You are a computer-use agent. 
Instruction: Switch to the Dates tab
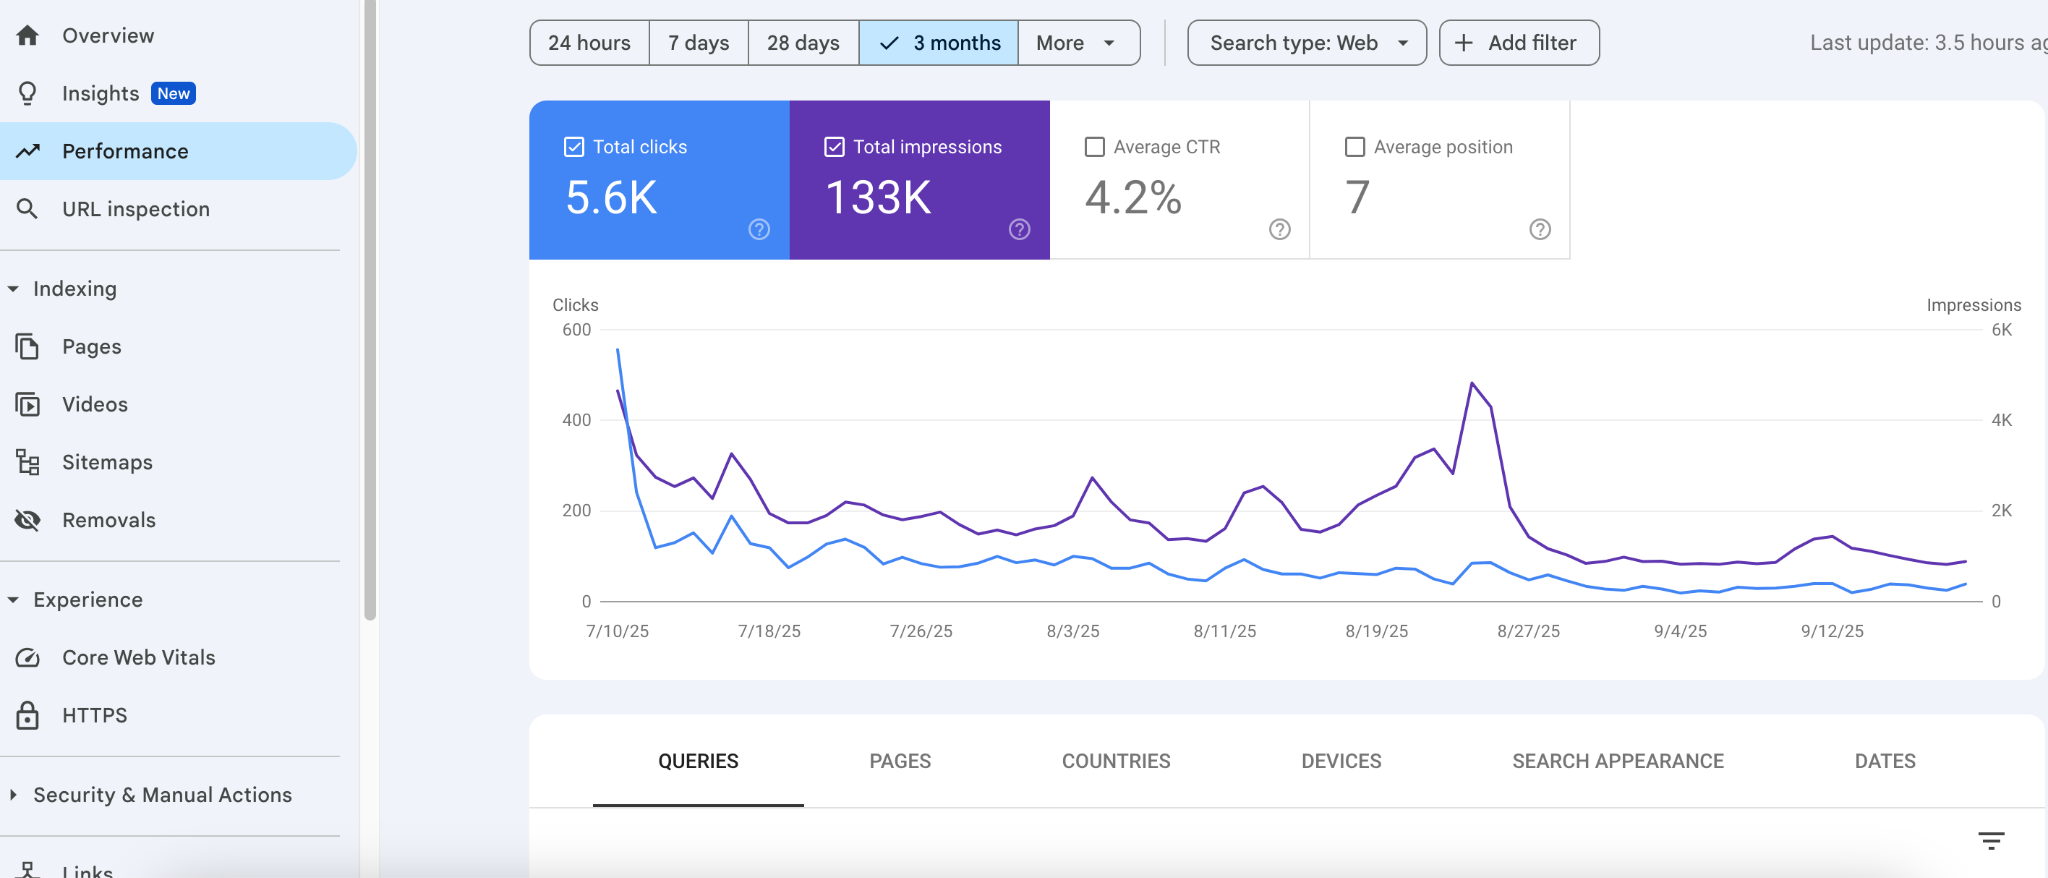(1885, 761)
